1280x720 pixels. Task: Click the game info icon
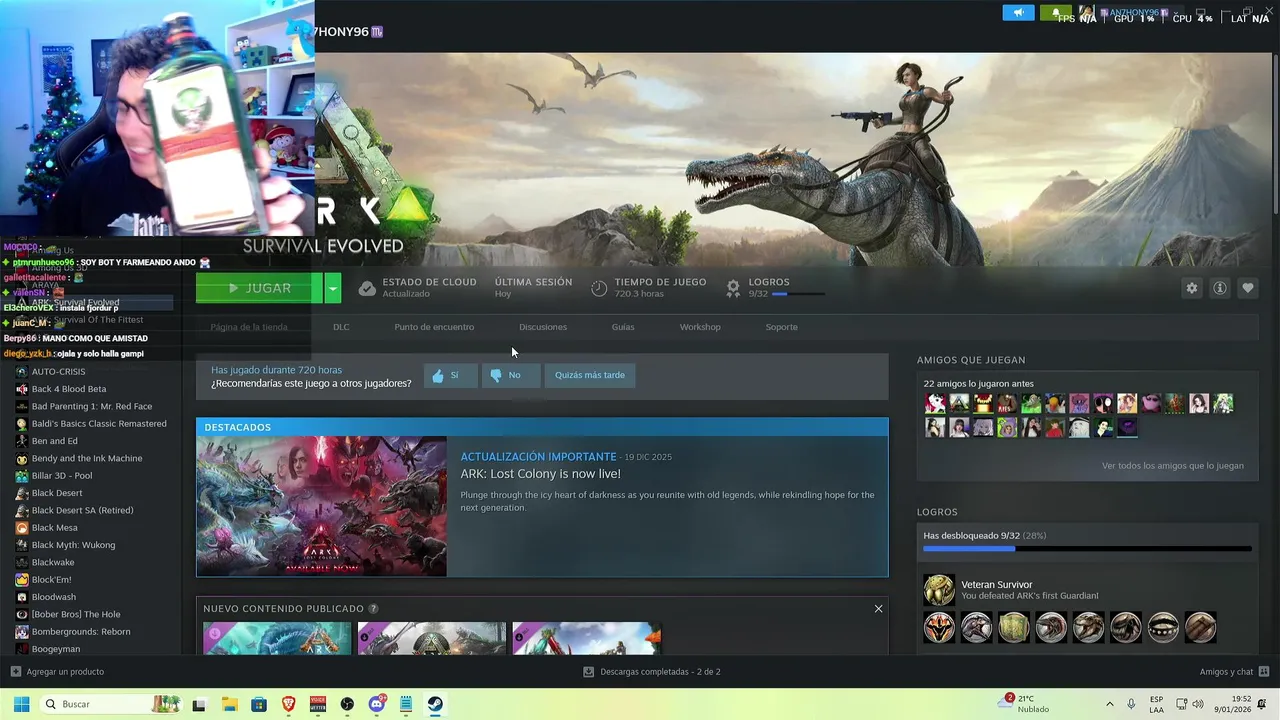[x=1220, y=288]
